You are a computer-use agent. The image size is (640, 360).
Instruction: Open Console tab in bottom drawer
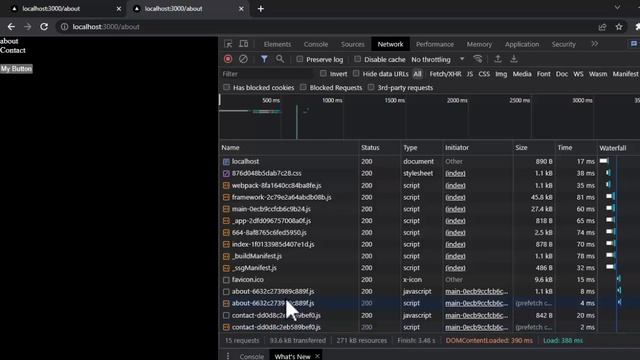point(251,356)
